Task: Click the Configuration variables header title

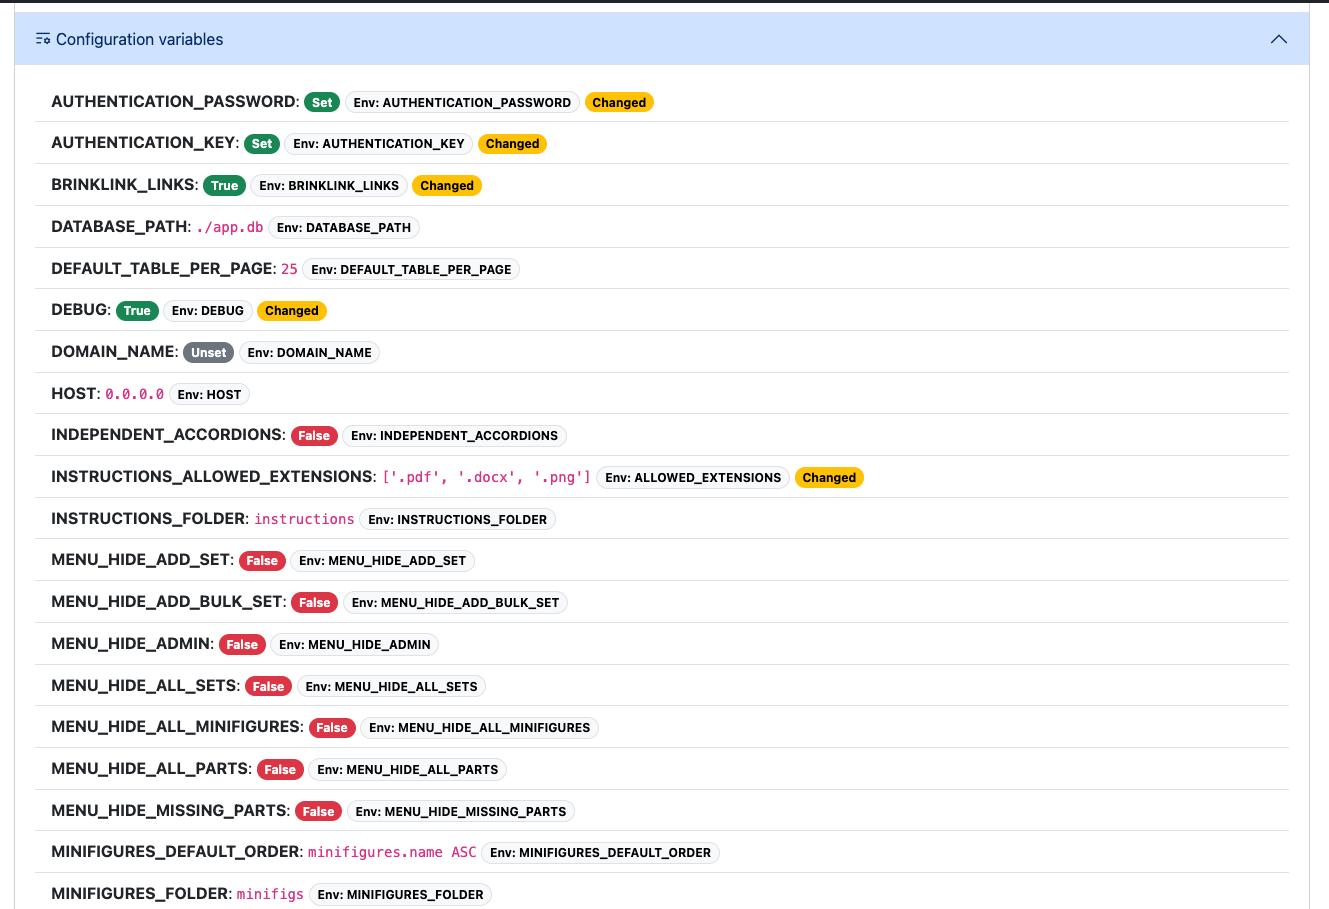Action: pyautogui.click(x=139, y=39)
